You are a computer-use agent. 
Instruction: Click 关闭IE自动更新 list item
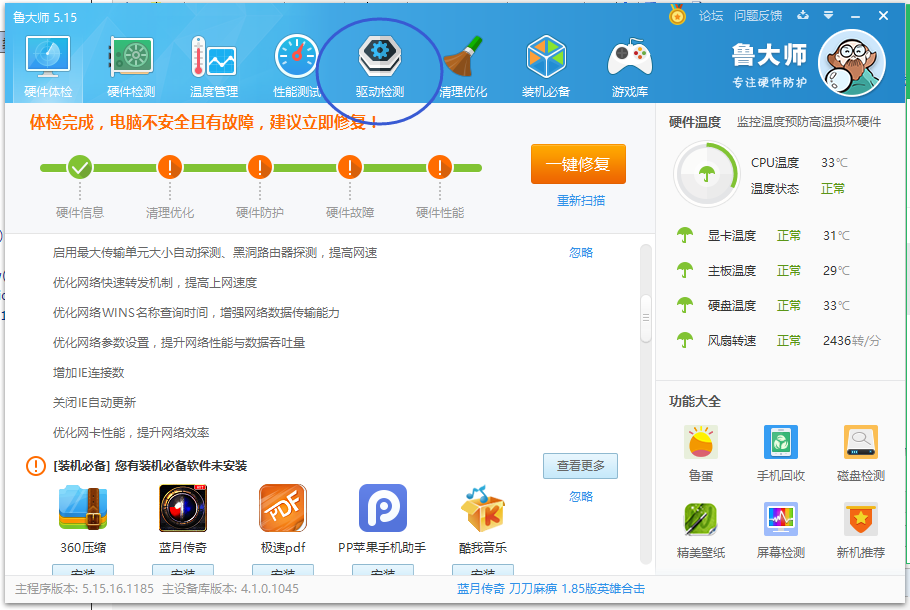click(x=94, y=403)
